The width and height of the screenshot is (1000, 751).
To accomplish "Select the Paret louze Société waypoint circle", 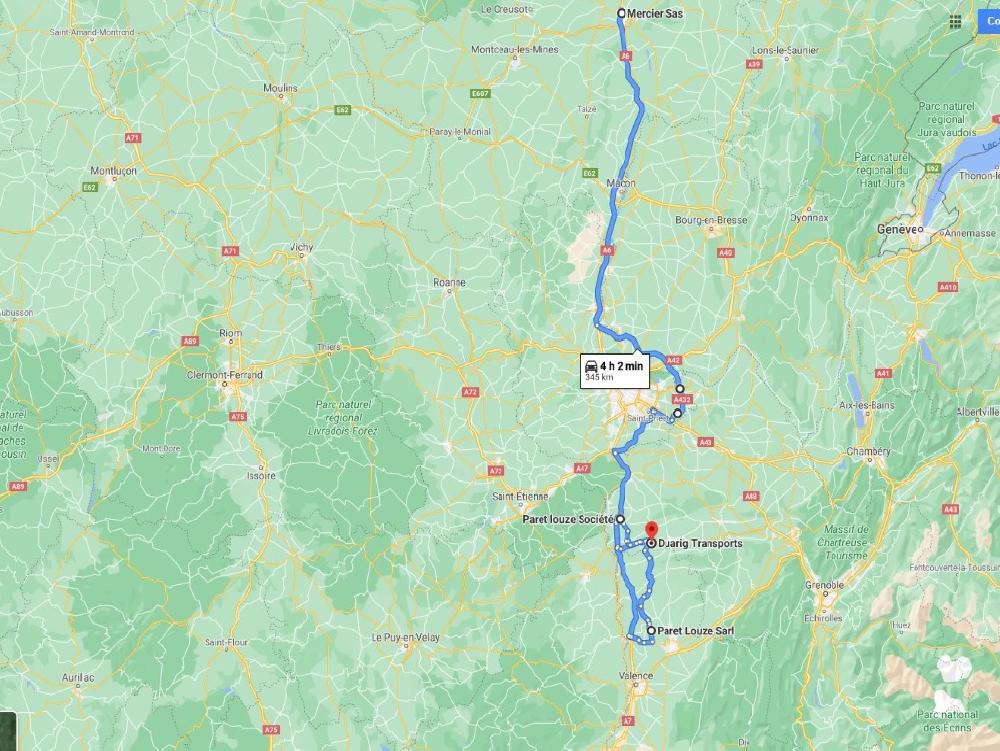I will (620, 519).
